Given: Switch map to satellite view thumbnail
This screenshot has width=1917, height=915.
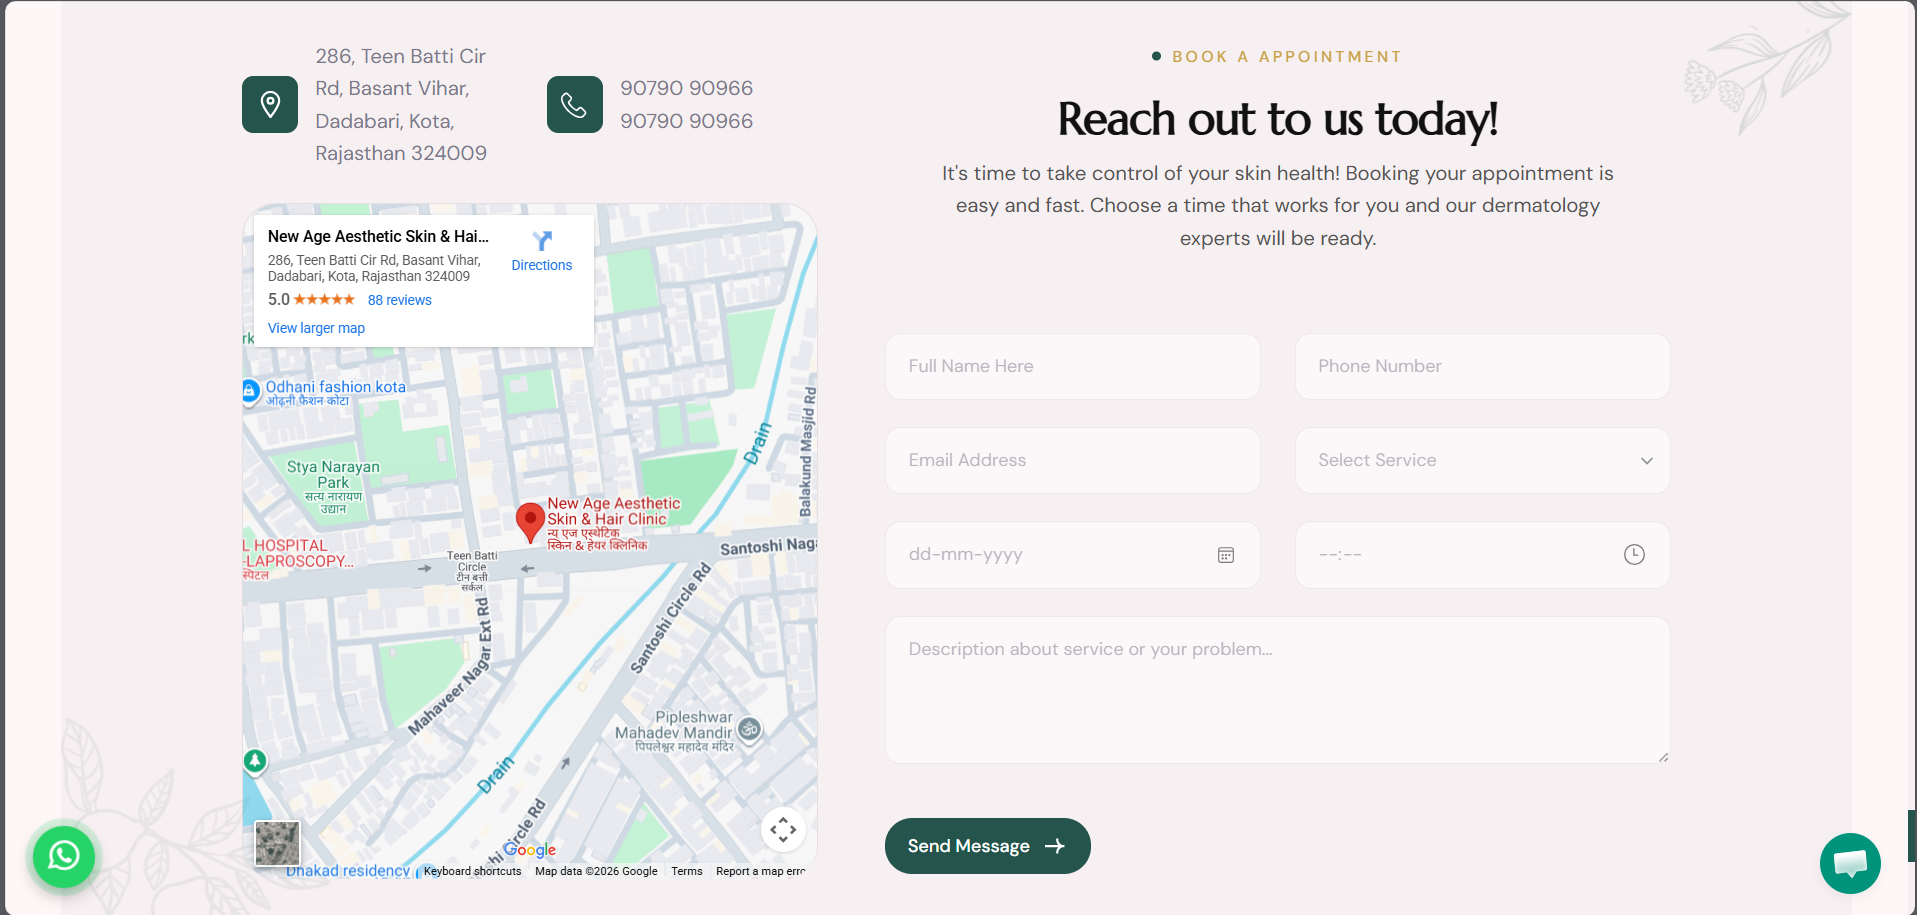Looking at the screenshot, I should [277, 843].
